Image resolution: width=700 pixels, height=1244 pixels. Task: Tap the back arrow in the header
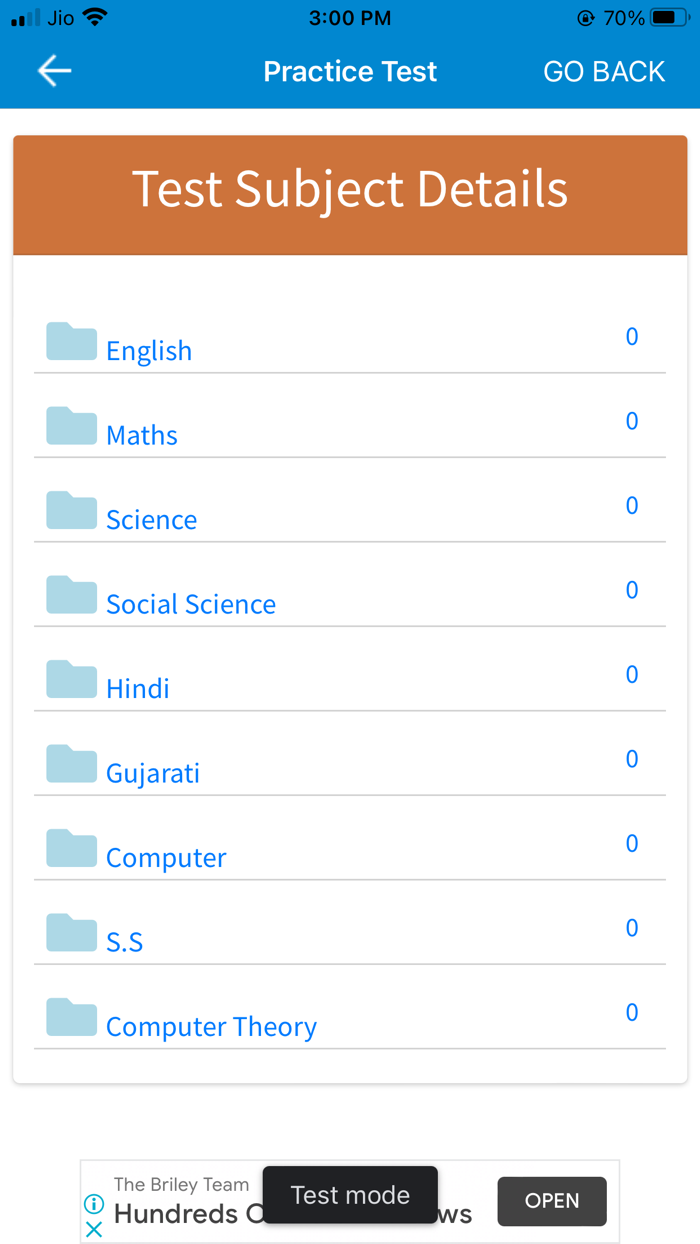click(54, 71)
